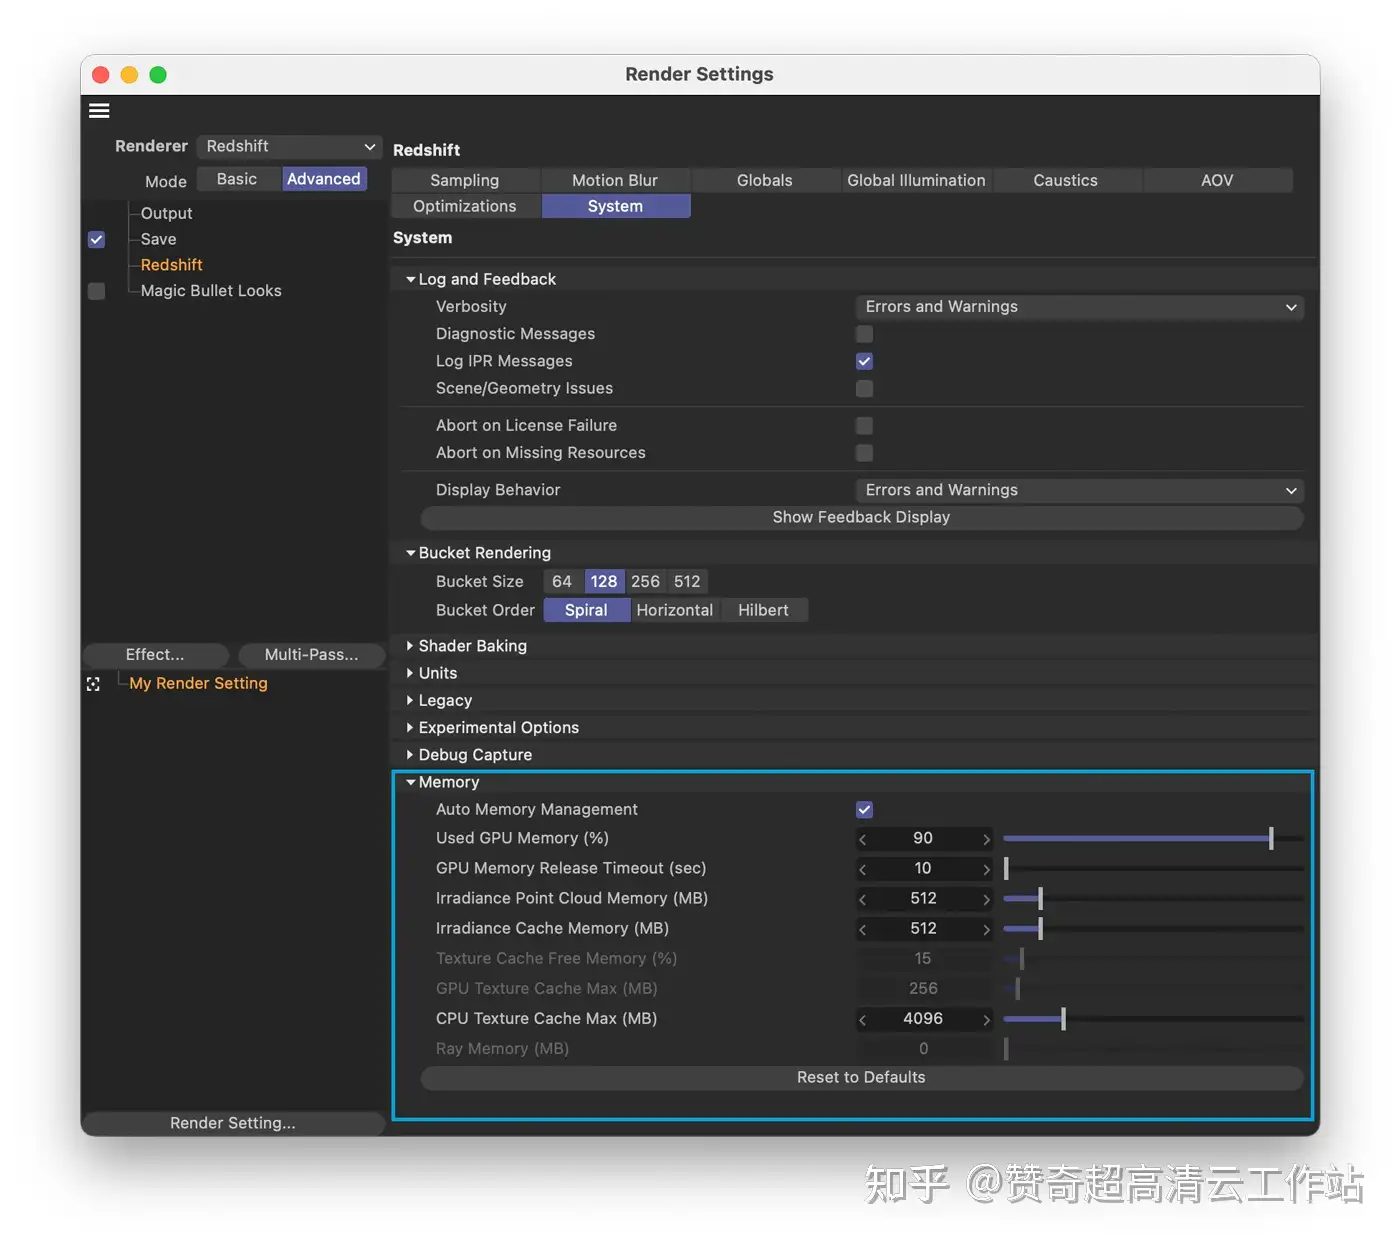
Task: Select Output in the settings tree
Action: click(x=166, y=214)
